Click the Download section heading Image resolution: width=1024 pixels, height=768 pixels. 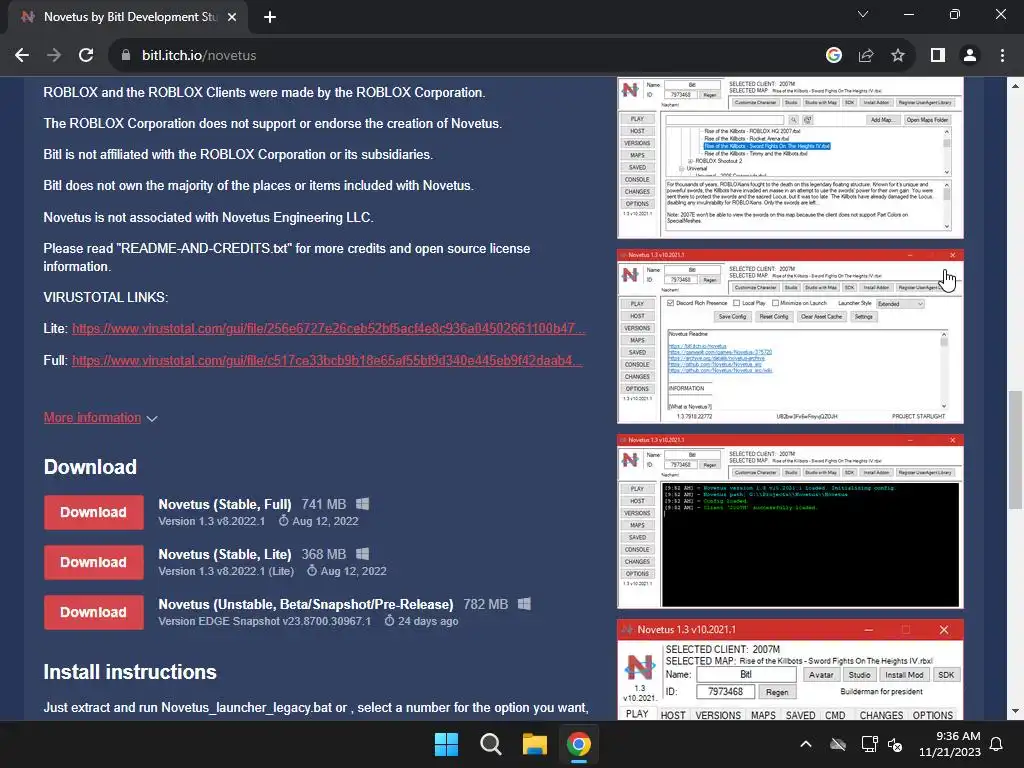90,467
